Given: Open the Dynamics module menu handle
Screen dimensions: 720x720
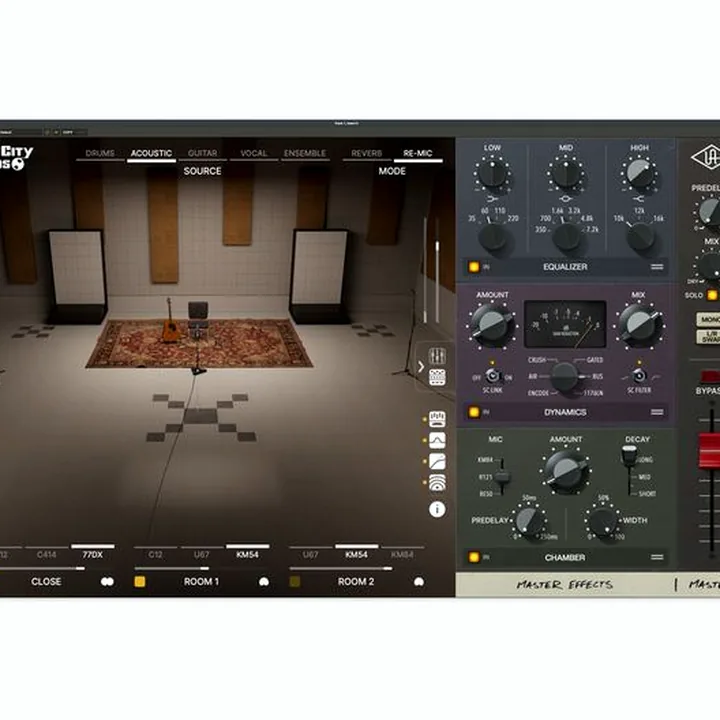Looking at the screenshot, I should pos(657,412).
